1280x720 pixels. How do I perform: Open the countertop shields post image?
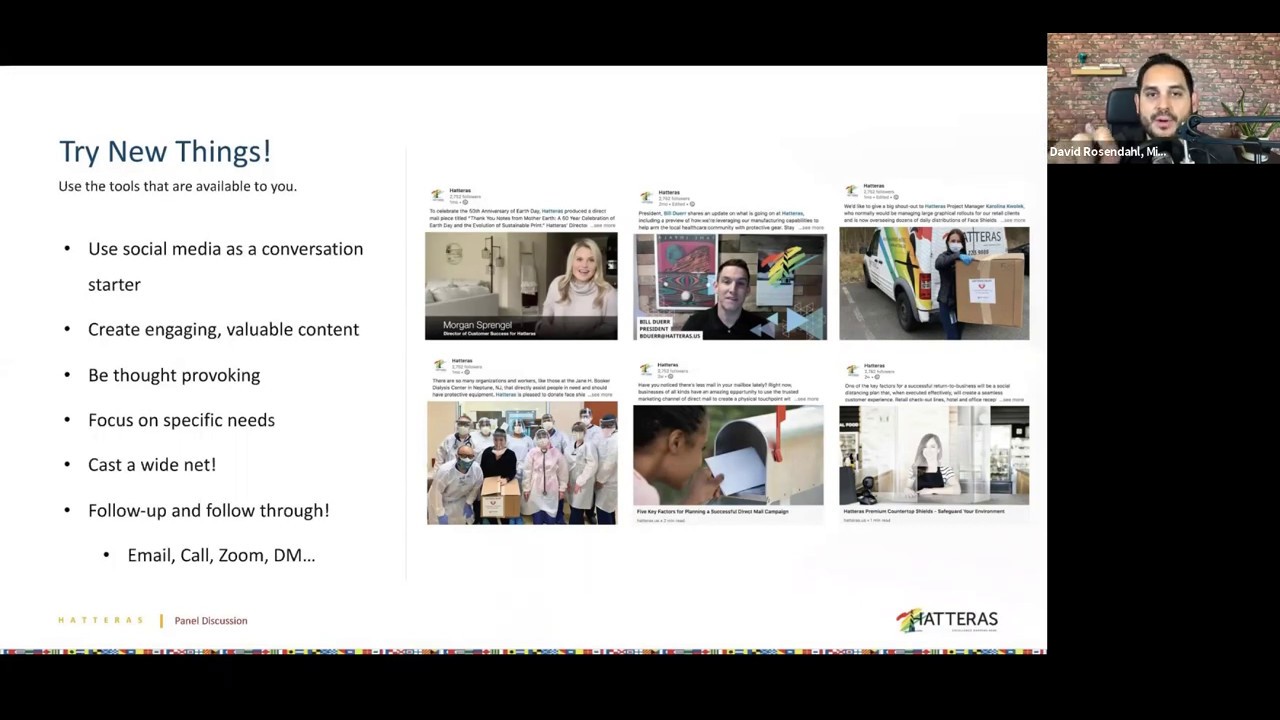pos(934,455)
